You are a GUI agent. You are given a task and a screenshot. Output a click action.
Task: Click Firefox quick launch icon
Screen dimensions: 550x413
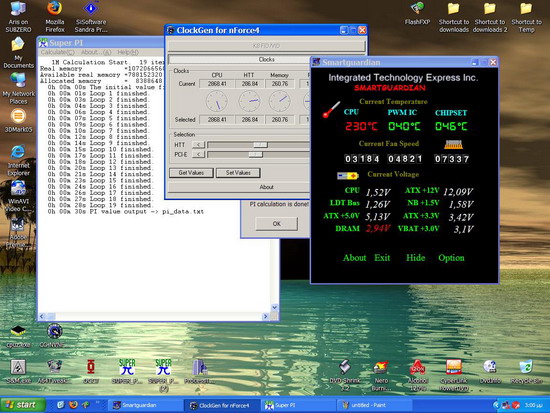click(x=73, y=405)
